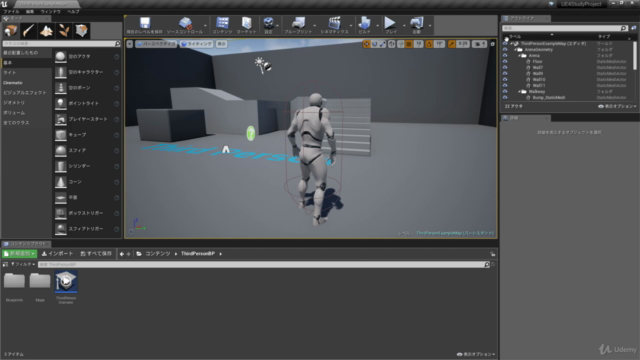Screen dimensions: 640x360
Task: Select the translate gizmo icon in viewport
Action: pyautogui.click(x=367, y=44)
